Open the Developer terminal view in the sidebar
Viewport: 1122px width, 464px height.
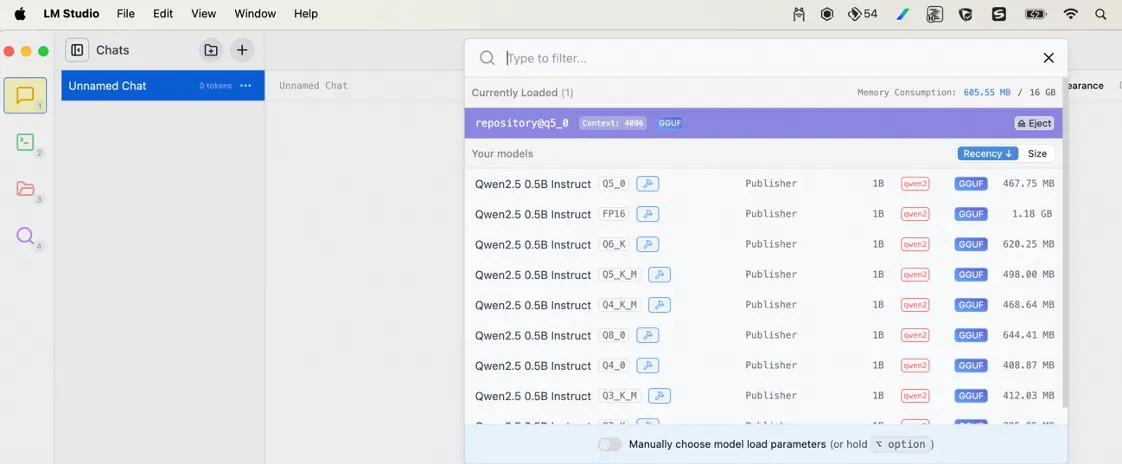pyautogui.click(x=25, y=143)
